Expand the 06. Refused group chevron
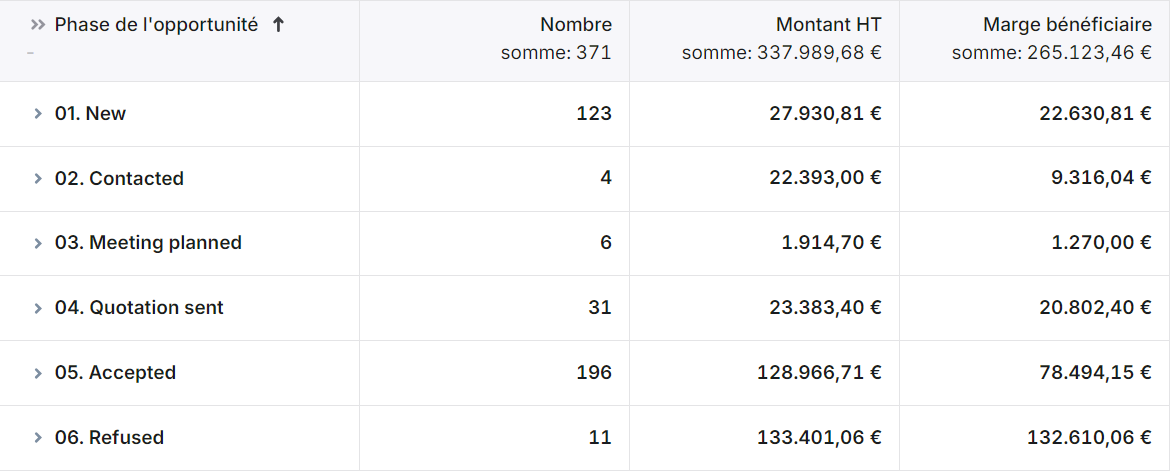 pyautogui.click(x=37, y=438)
